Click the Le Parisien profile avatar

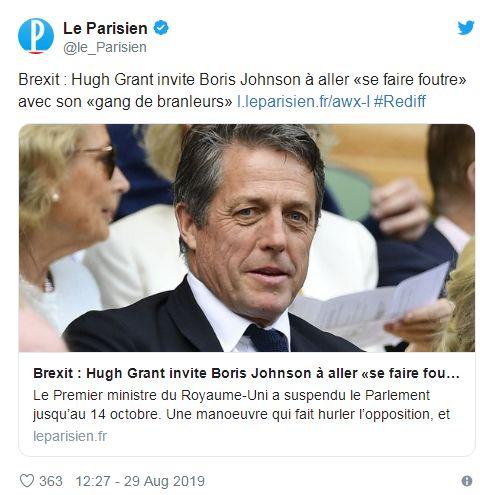[36, 36]
